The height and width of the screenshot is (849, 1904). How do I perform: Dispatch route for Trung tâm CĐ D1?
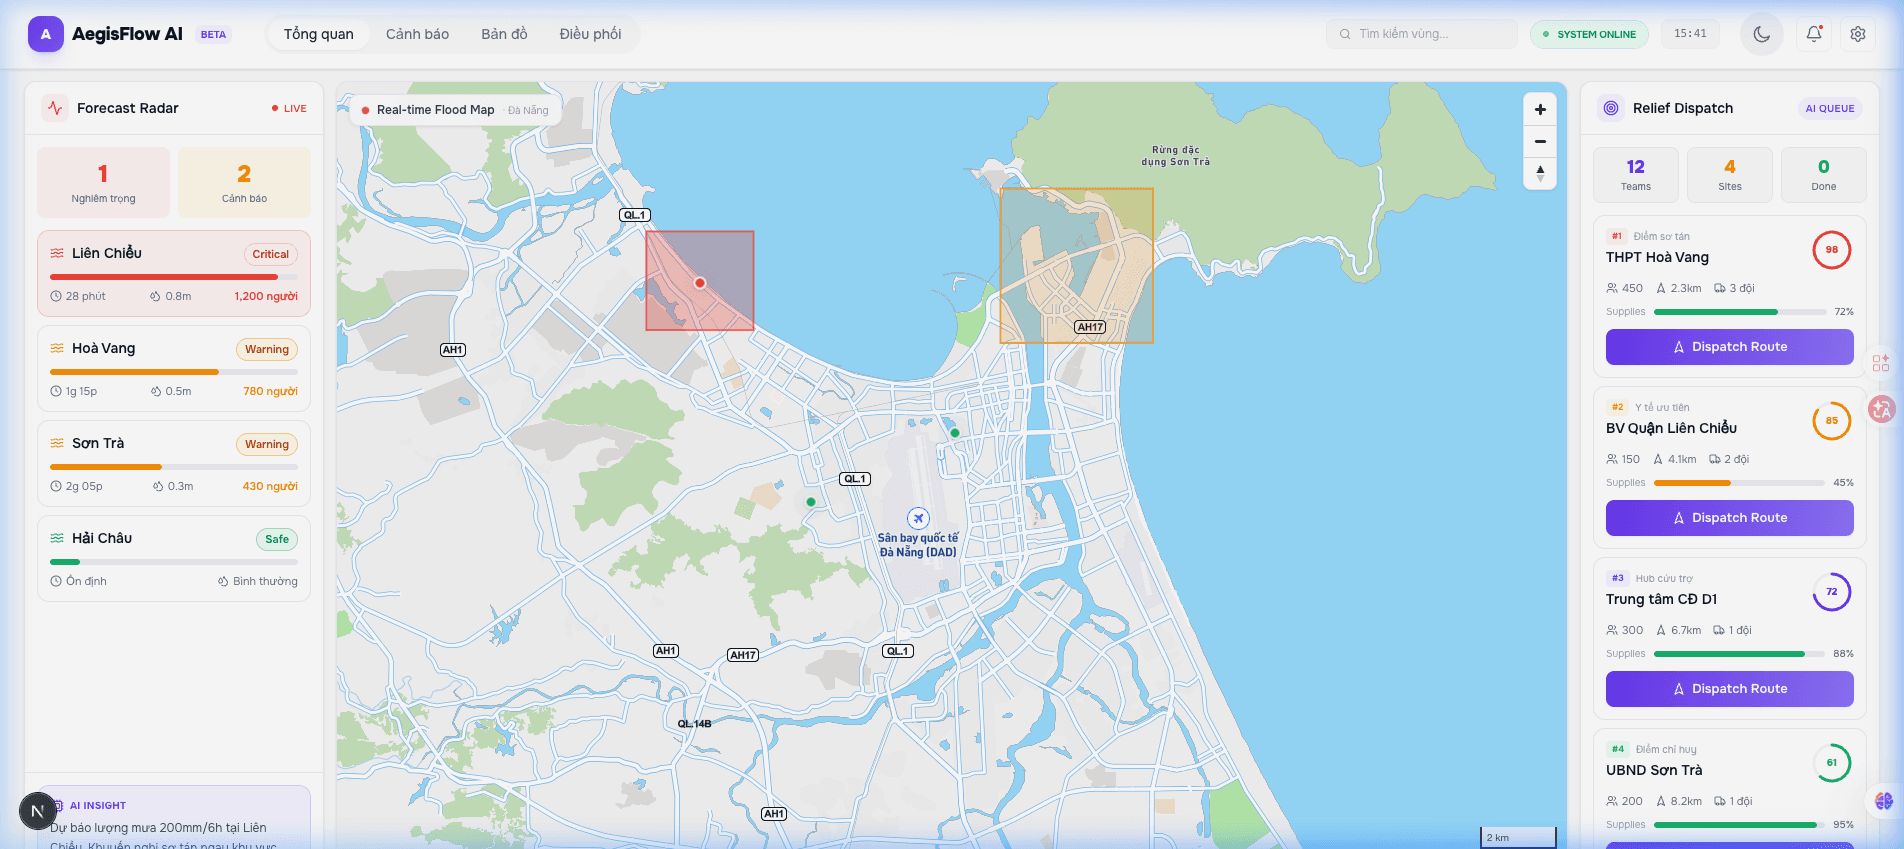1729,689
